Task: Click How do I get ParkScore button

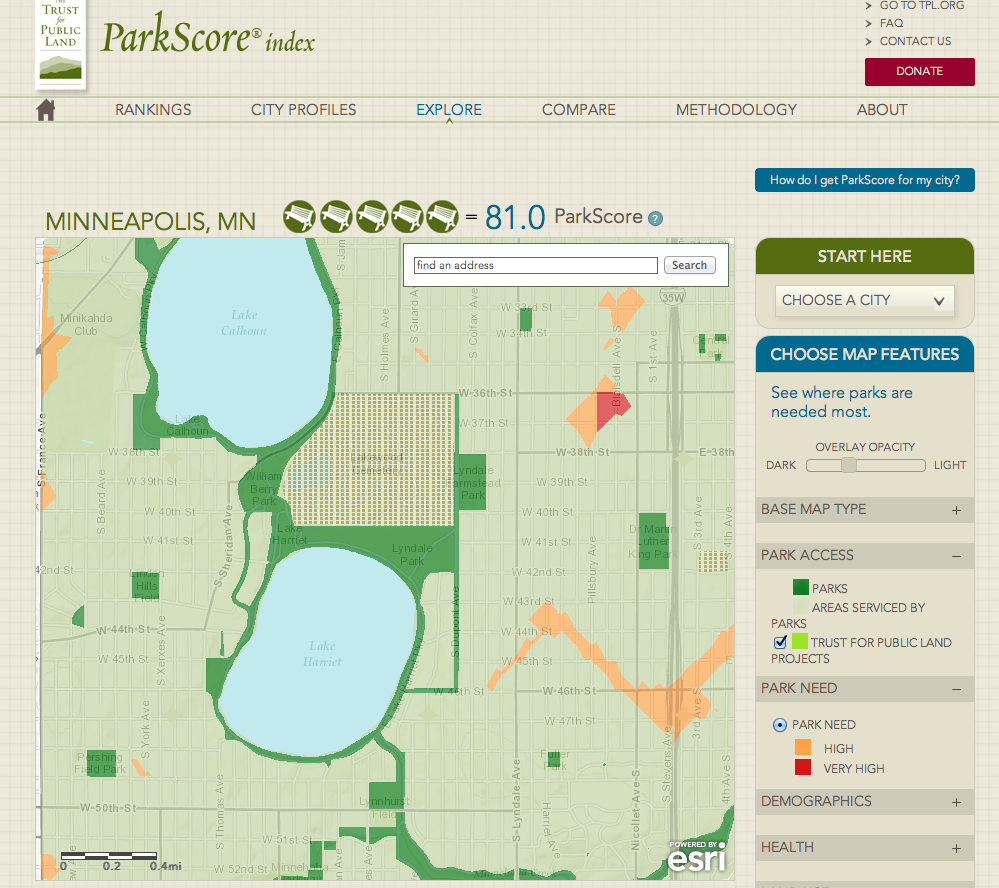Action: [865, 180]
